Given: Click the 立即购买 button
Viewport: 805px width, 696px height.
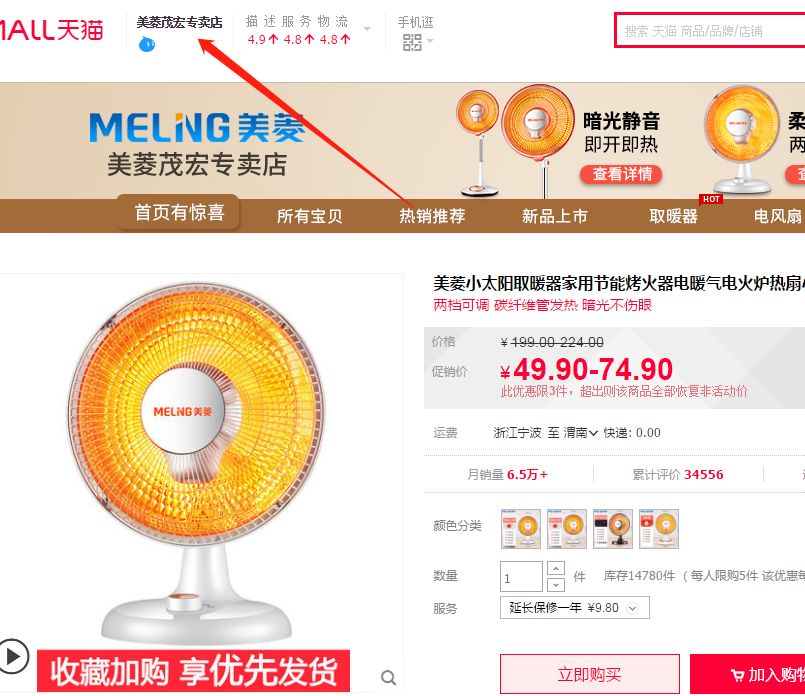Looking at the screenshot, I should click(x=589, y=674).
